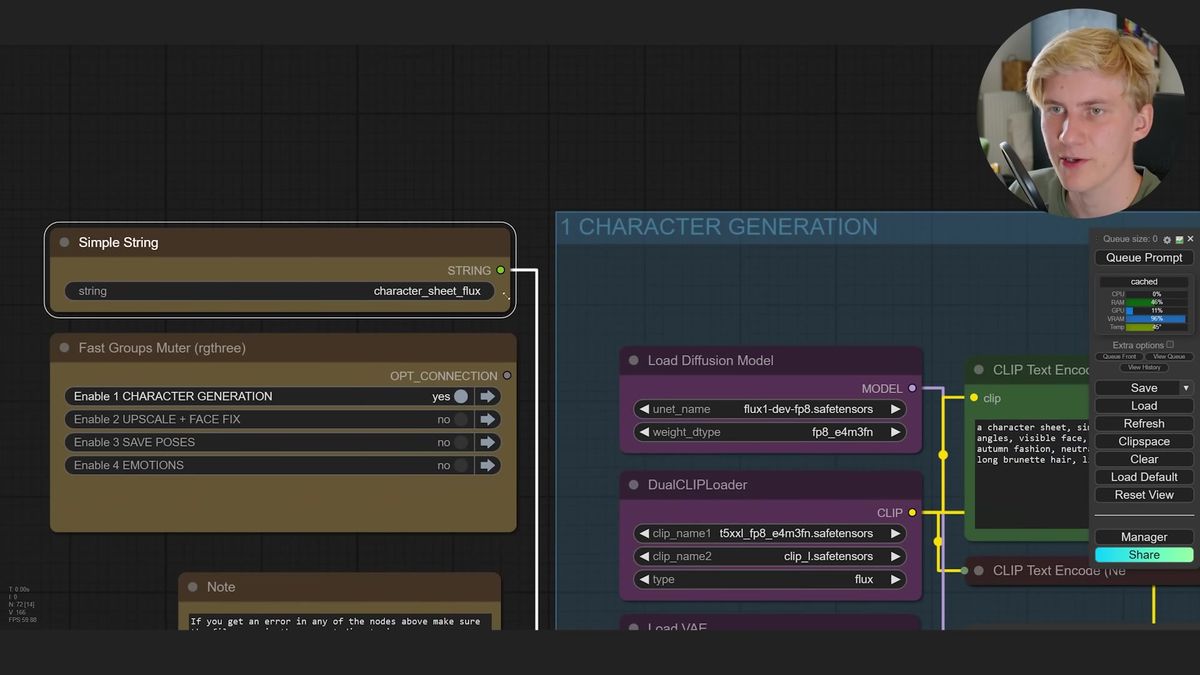Screen dimensions: 1200x675
Task: Select next unet_name with right arrow
Action: 896,409
